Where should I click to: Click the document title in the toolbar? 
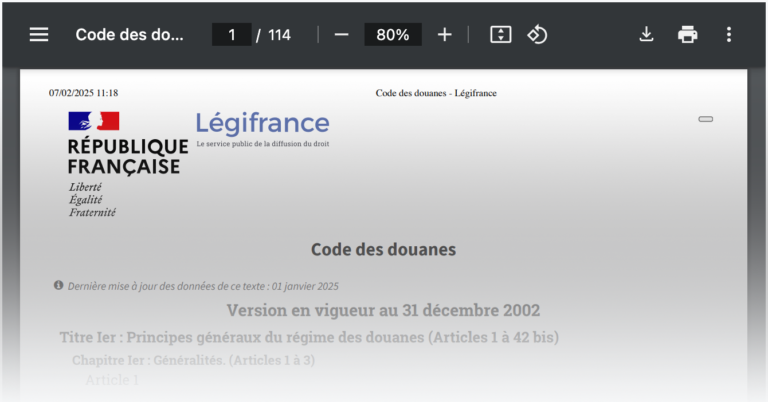click(130, 34)
